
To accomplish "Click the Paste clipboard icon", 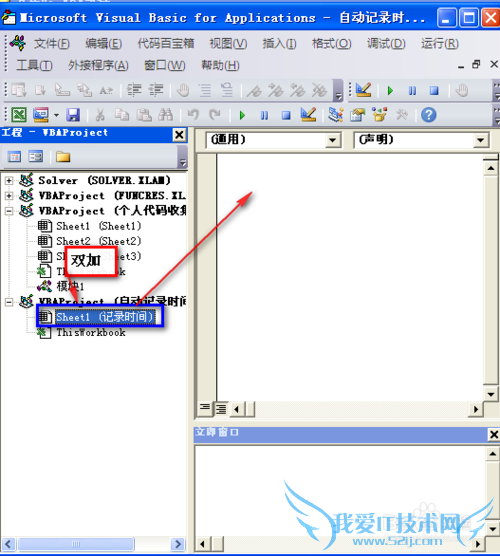I will pos(144,115).
